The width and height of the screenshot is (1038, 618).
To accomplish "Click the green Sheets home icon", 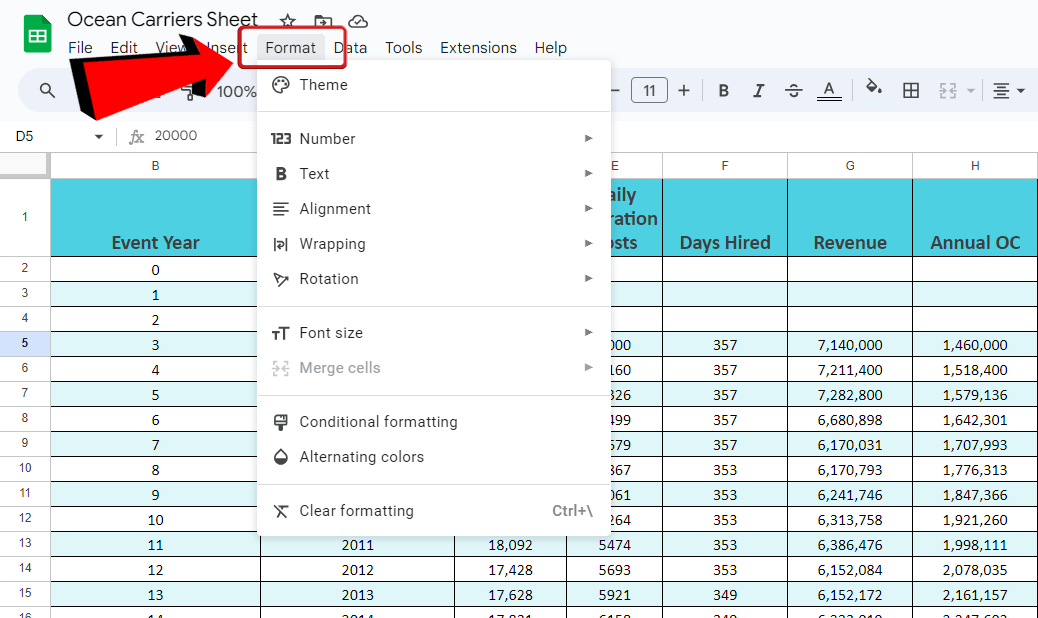I will tap(36, 33).
